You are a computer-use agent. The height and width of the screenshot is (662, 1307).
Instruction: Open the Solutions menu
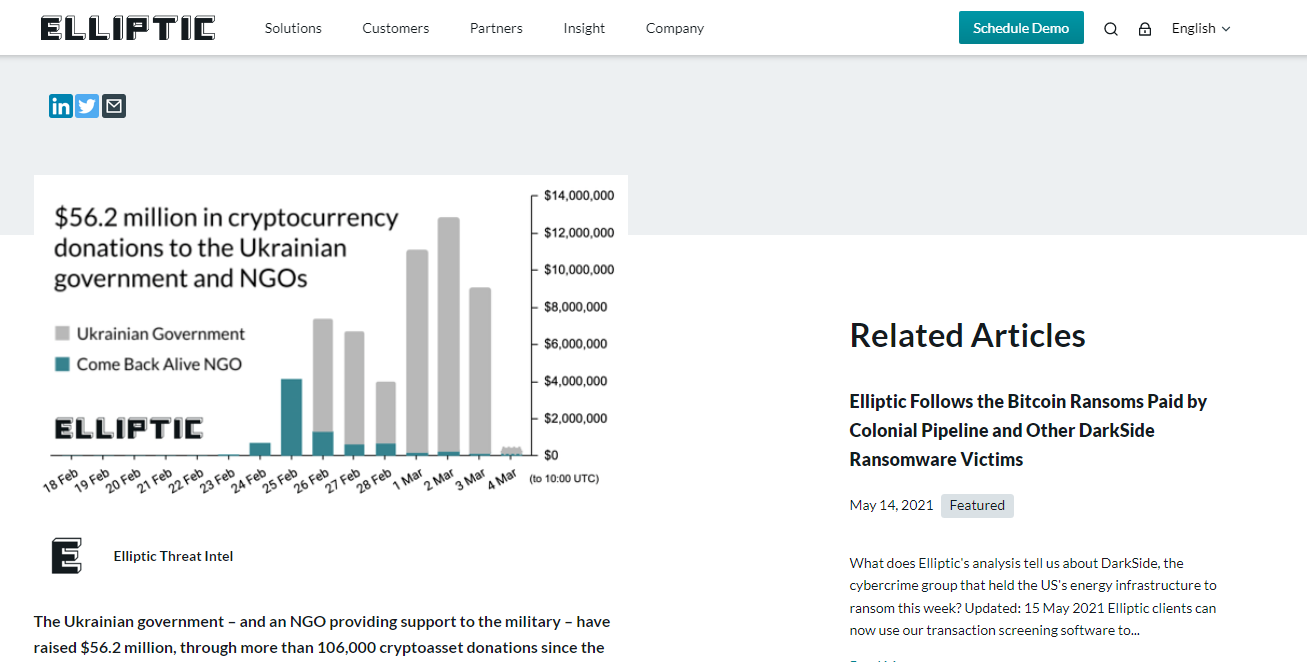coord(293,28)
